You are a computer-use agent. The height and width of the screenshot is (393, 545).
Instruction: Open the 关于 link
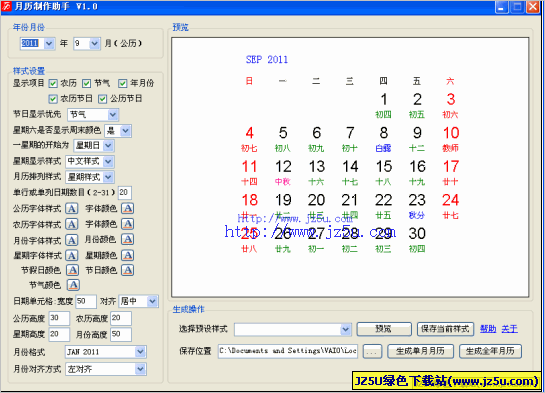tap(510, 329)
